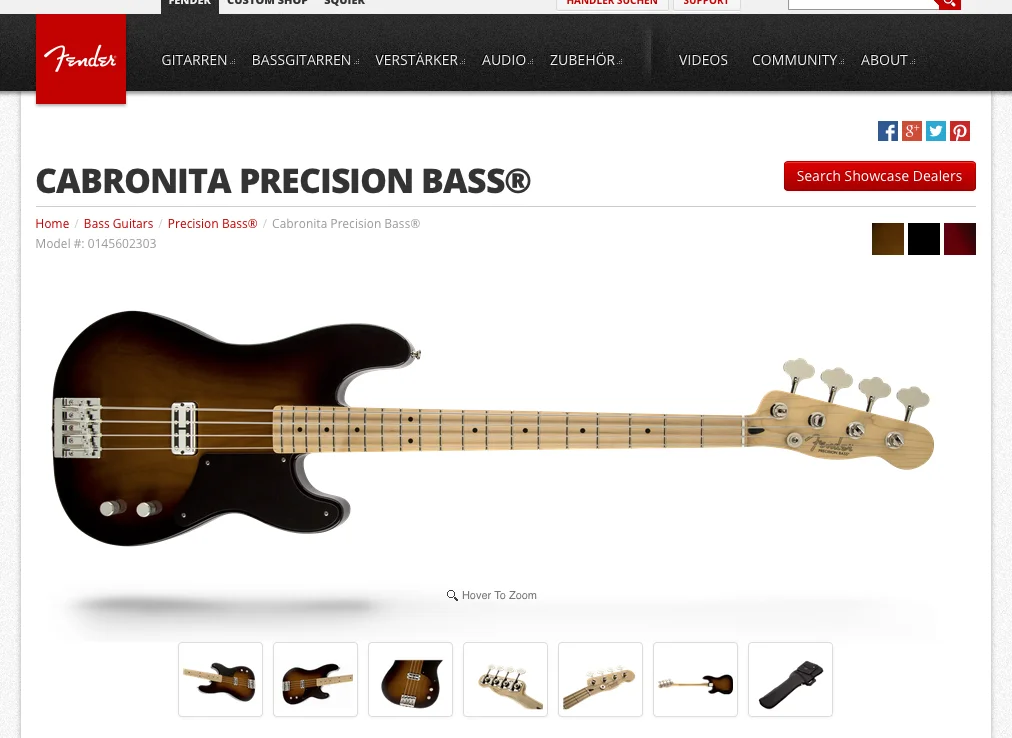The image size is (1012, 738).
Task: Click the red search magnifier button
Action: [x=948, y=3]
